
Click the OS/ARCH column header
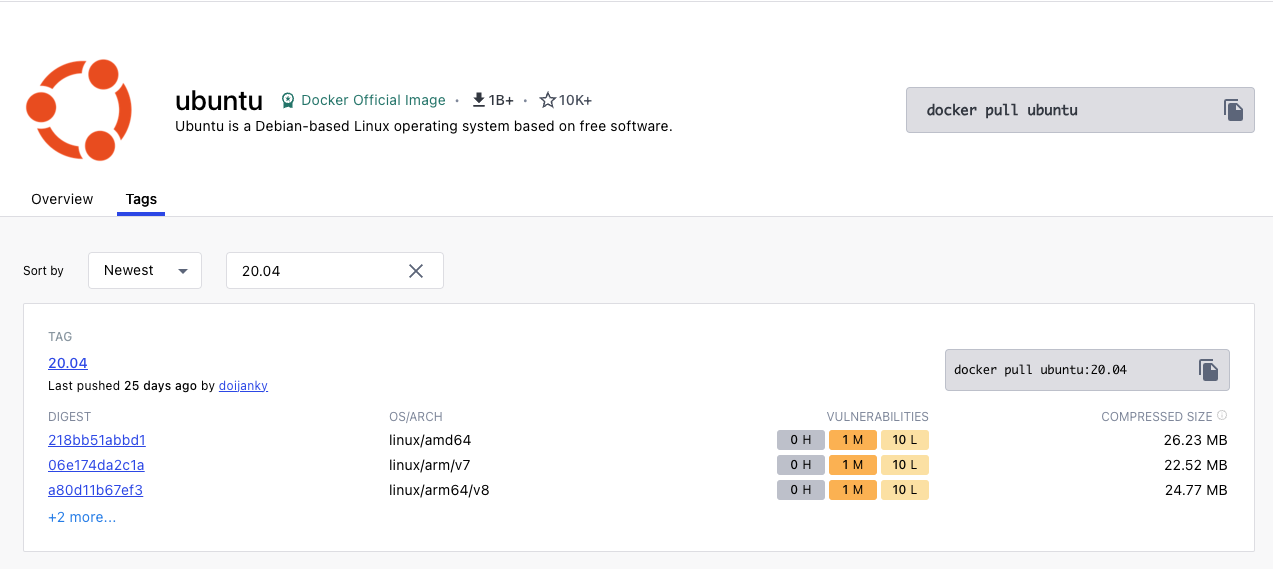[x=416, y=416]
